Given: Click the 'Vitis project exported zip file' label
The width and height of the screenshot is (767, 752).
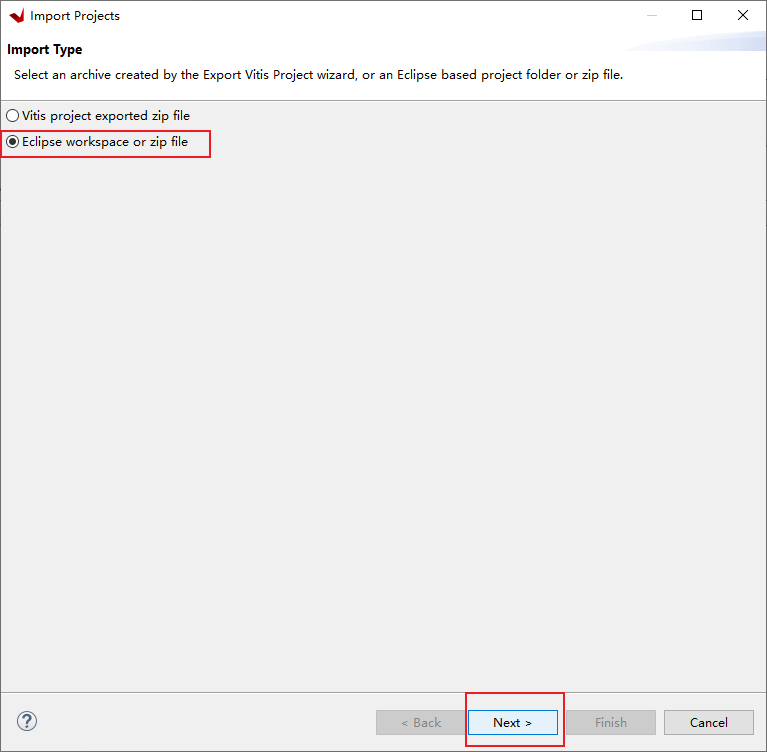Looking at the screenshot, I should click(105, 116).
